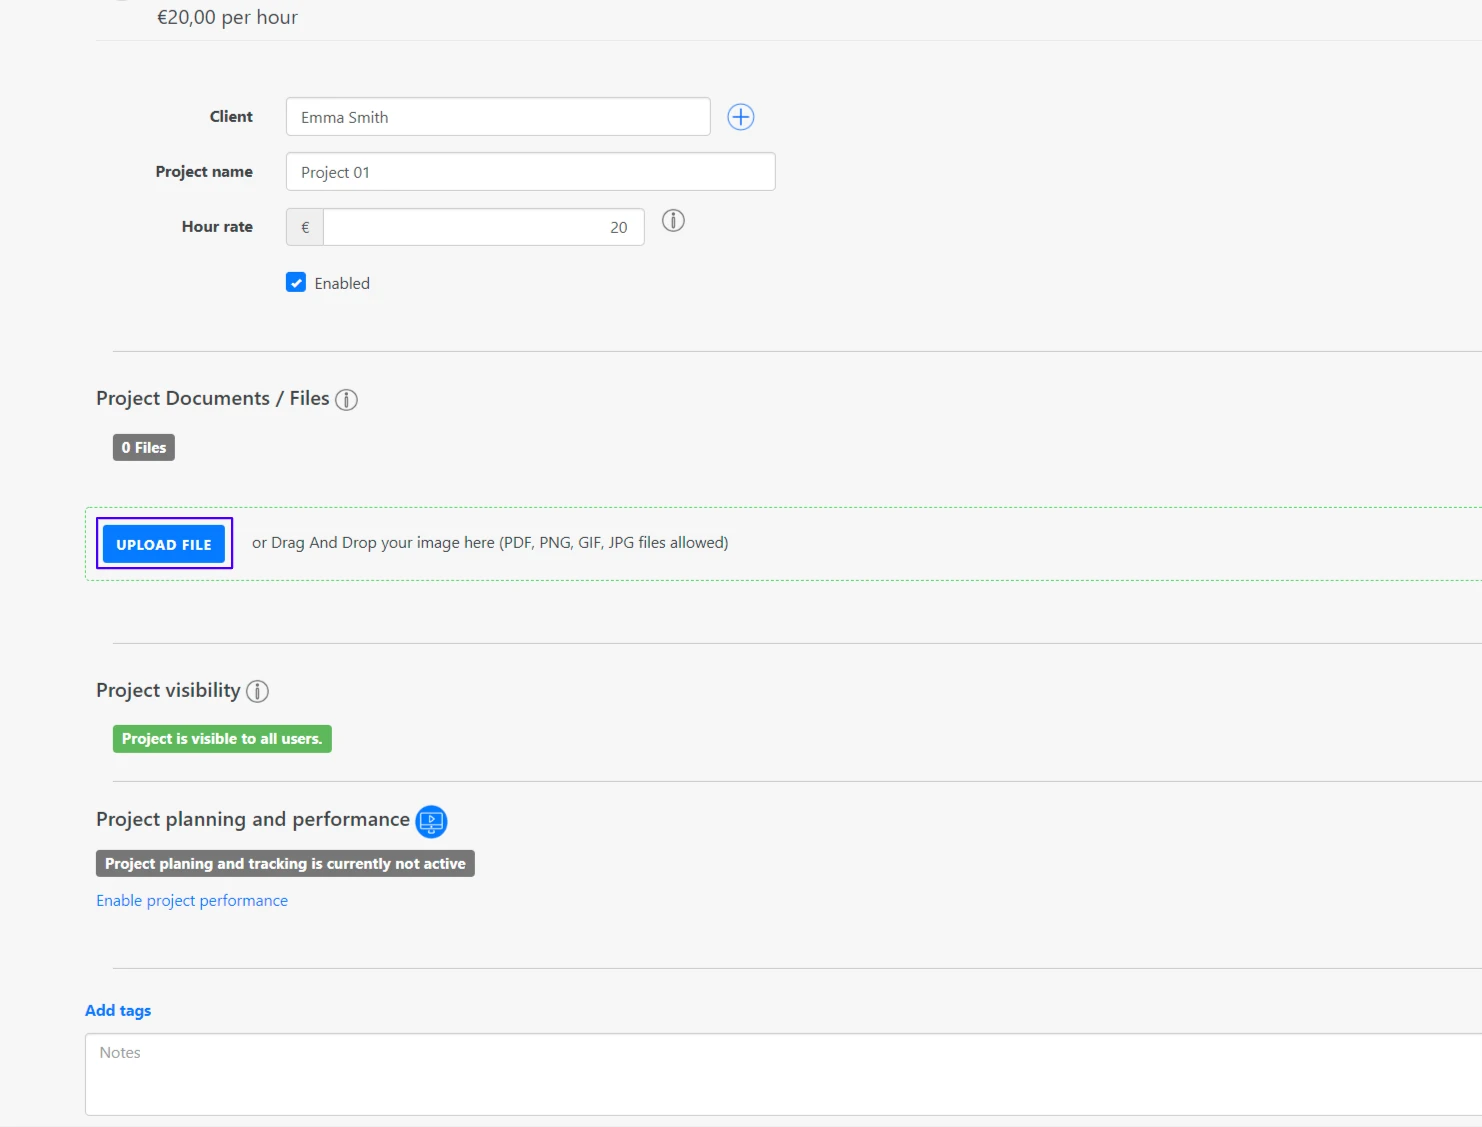
Task: Click the Project 01 name field
Action: point(530,171)
